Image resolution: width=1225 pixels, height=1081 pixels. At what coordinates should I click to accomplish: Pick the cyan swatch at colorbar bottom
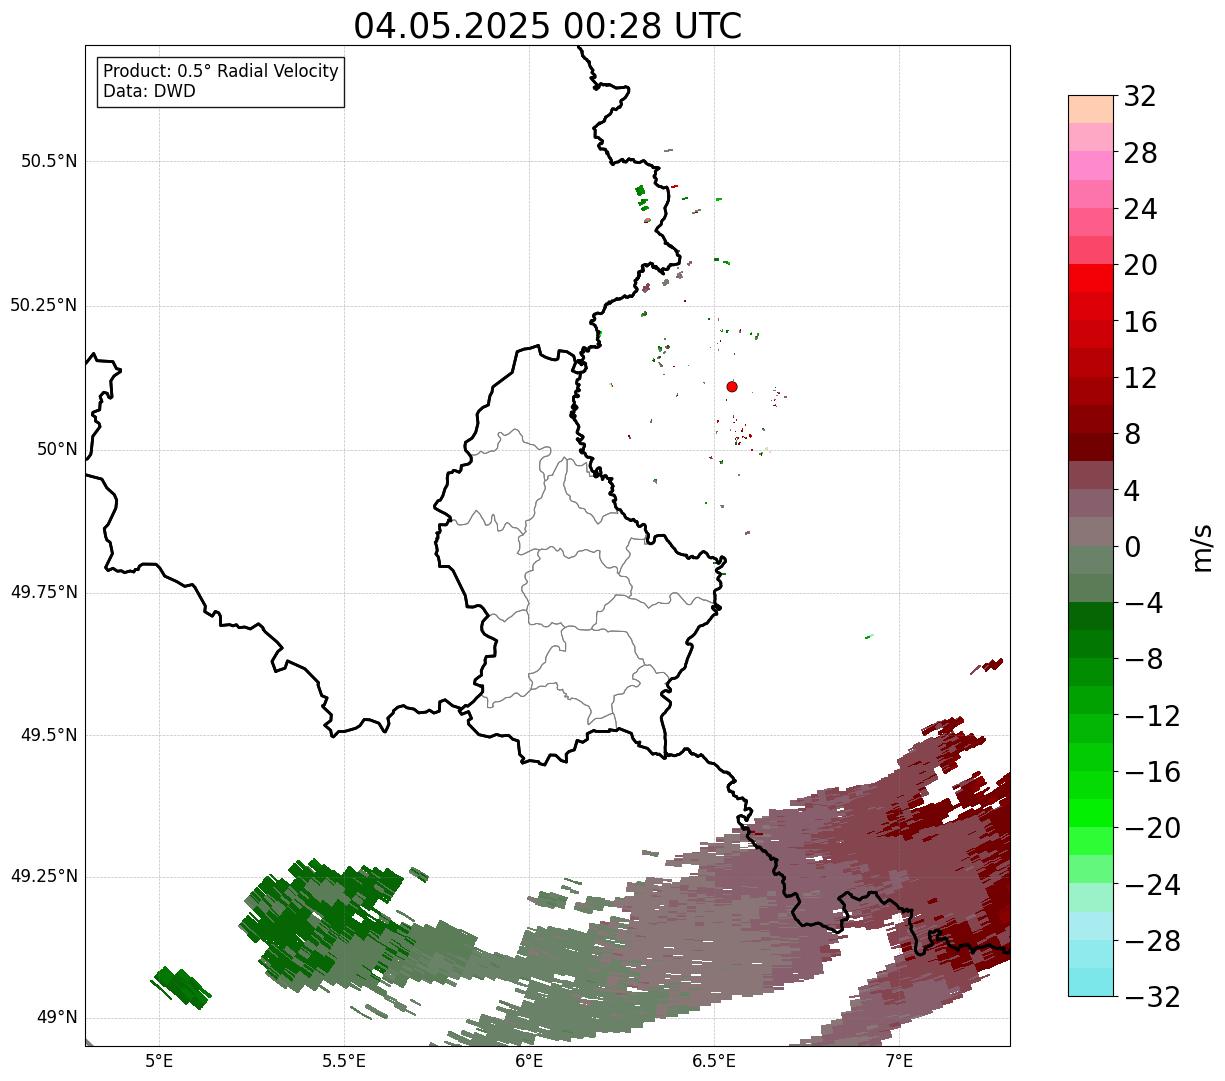coord(1091,982)
